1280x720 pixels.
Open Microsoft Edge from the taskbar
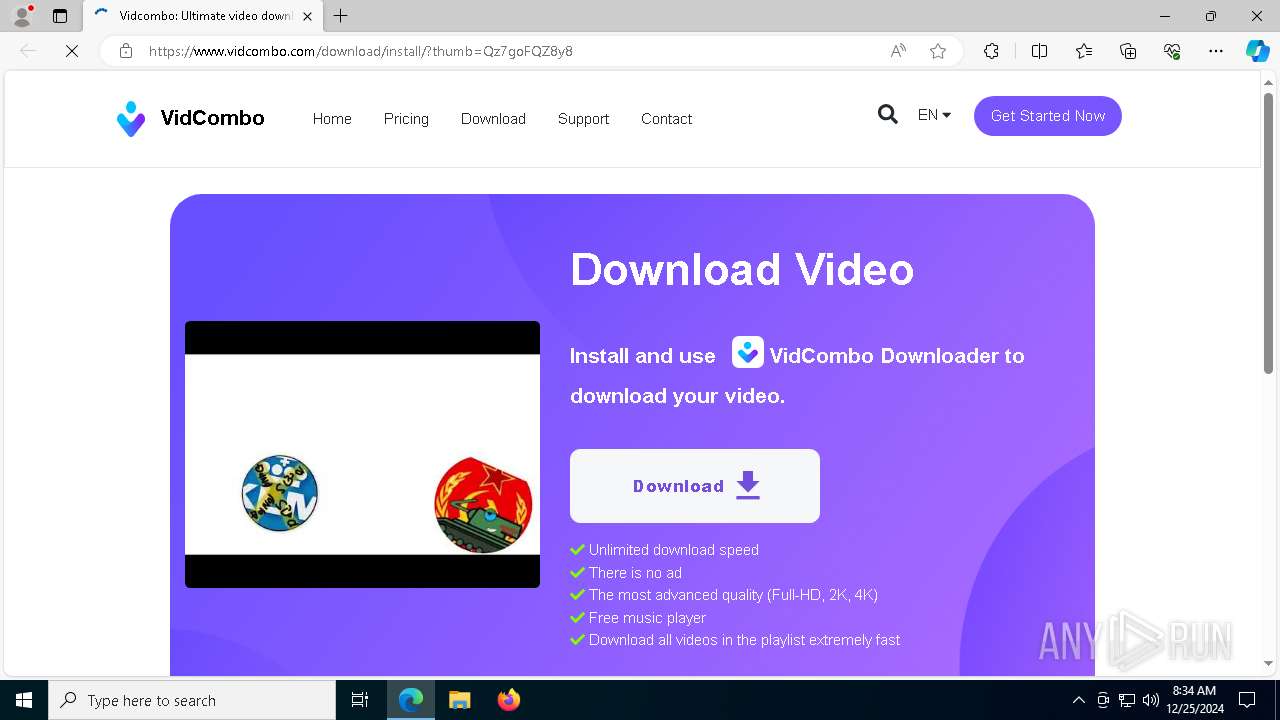coord(411,700)
